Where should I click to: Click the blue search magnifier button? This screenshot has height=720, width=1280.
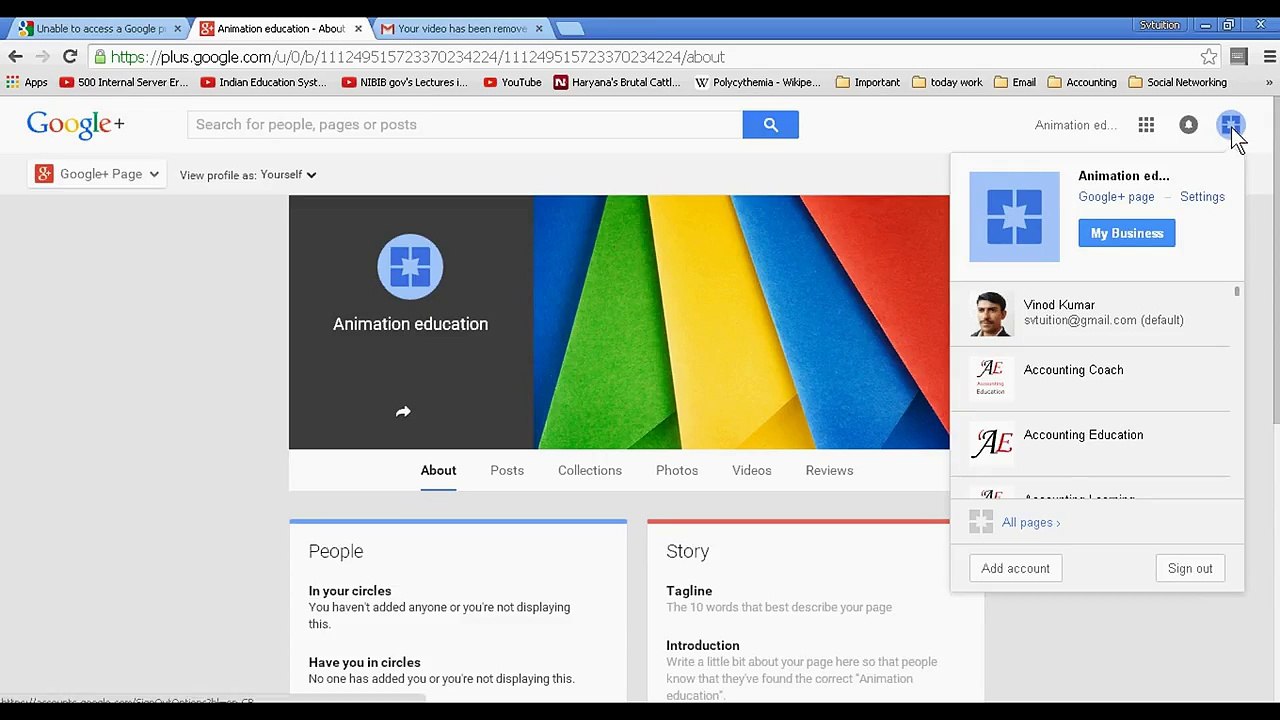pos(770,124)
